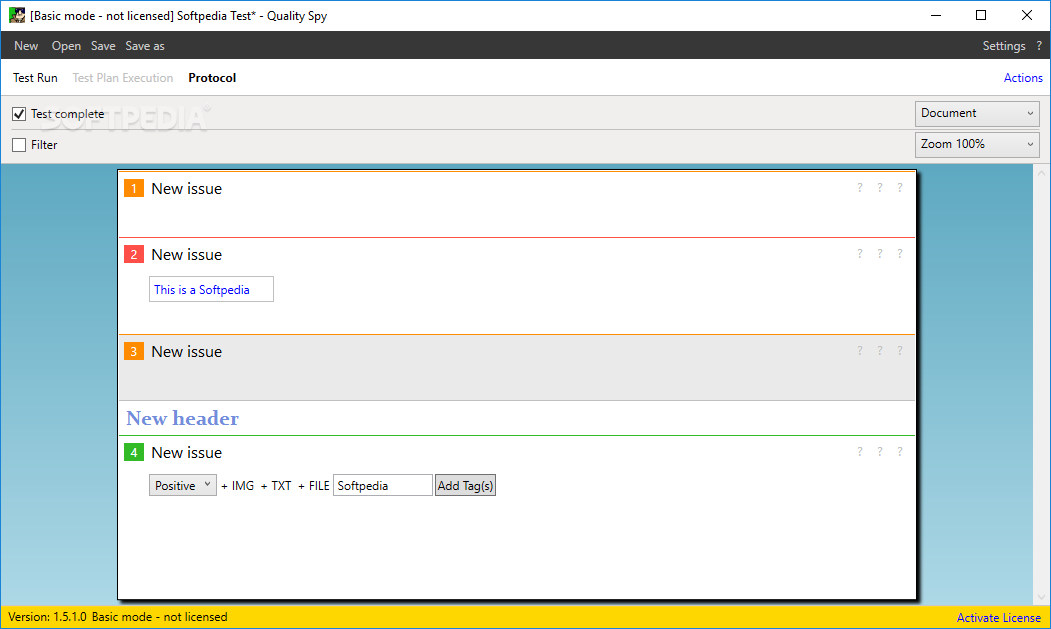1051x629 pixels.
Task: Click the 'New issue' title of issue 1
Action: tap(186, 188)
